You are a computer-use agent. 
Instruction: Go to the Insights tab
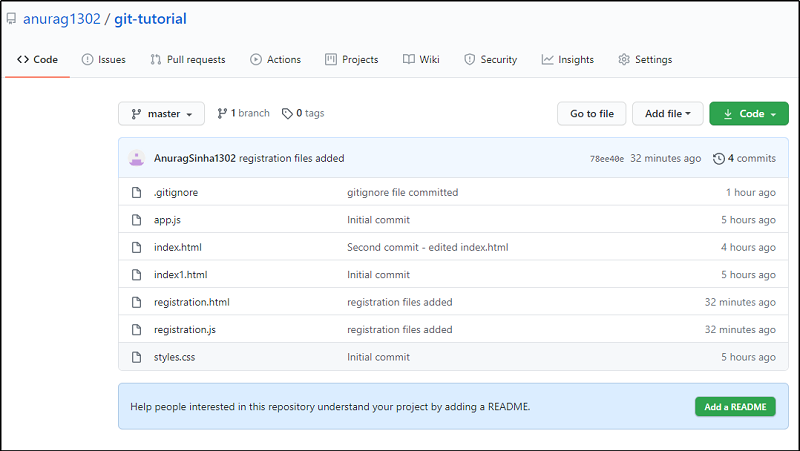[567, 60]
